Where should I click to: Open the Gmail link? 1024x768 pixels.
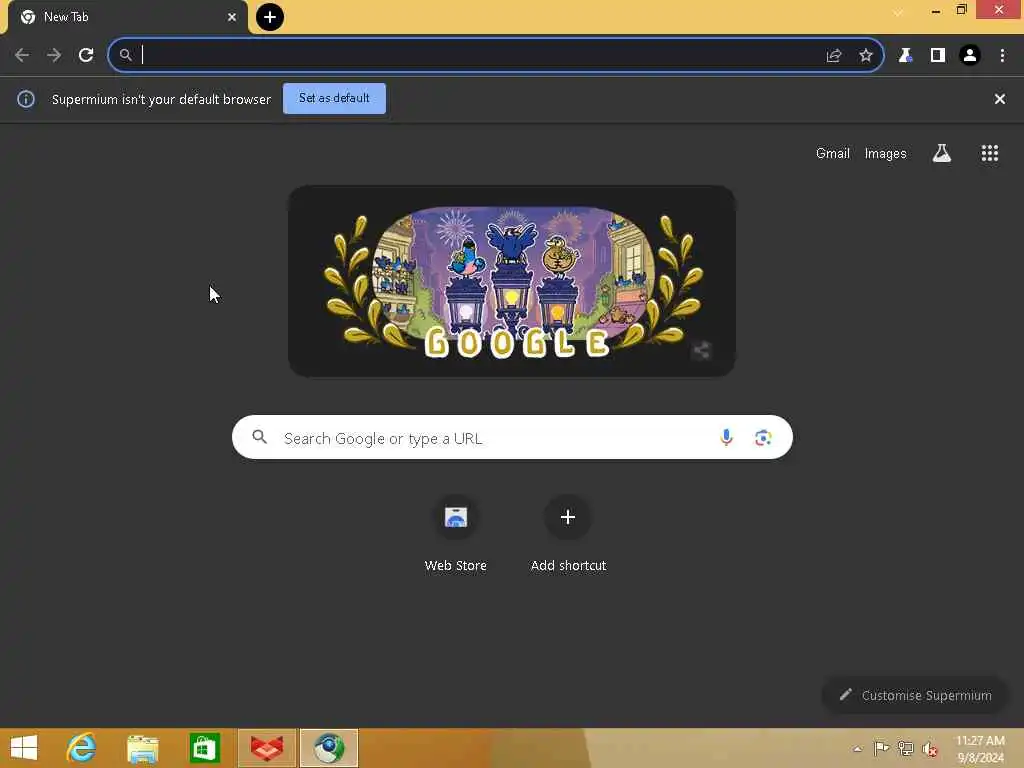[833, 153]
